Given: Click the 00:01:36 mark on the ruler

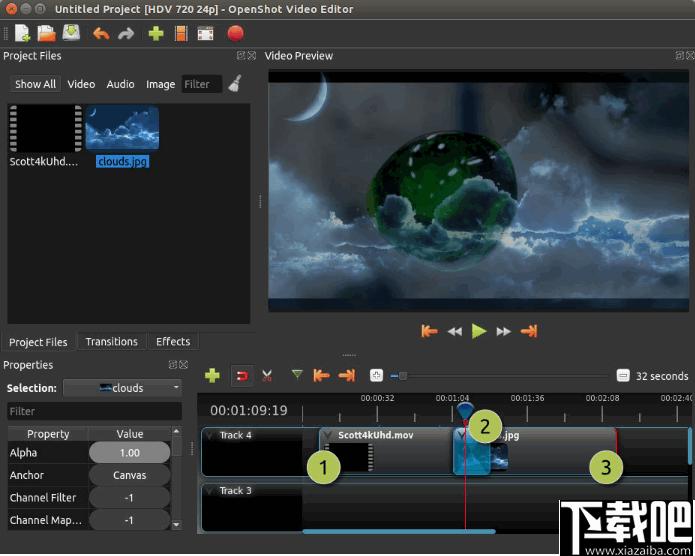Looking at the screenshot, I should (527, 398).
